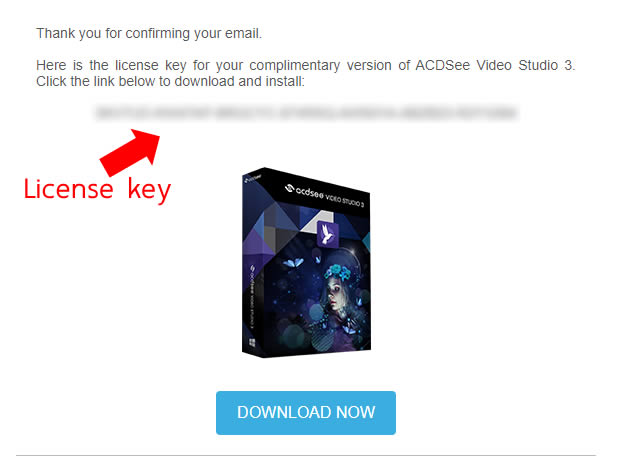630x461 pixels.
Task: Click the acdsee swirl logo on box front
Action: pyautogui.click(x=290, y=187)
